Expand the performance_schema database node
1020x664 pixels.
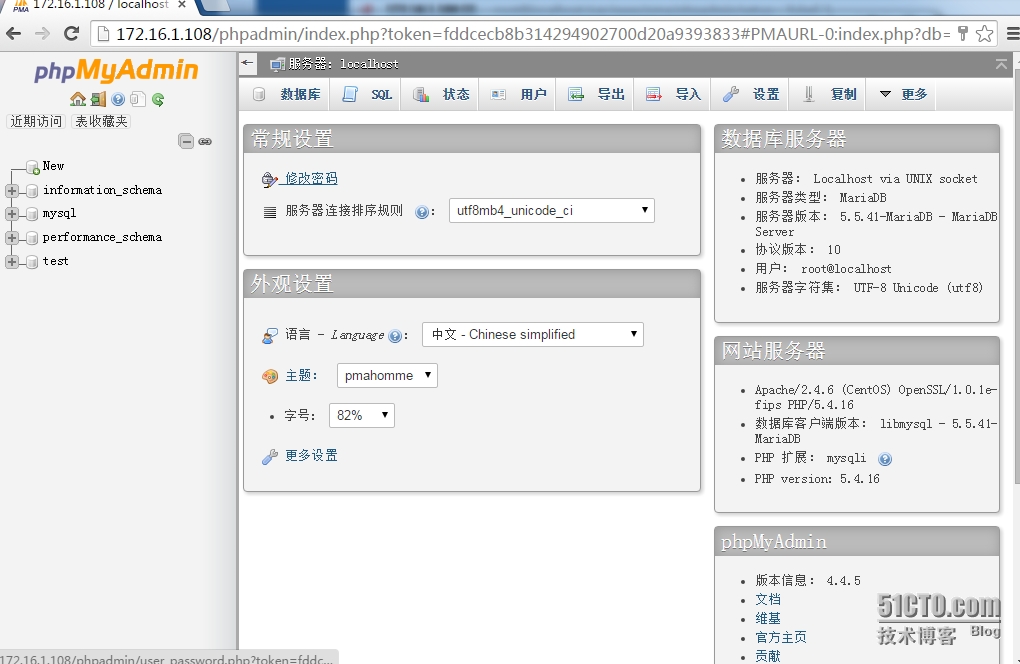pyautogui.click(x=12, y=238)
